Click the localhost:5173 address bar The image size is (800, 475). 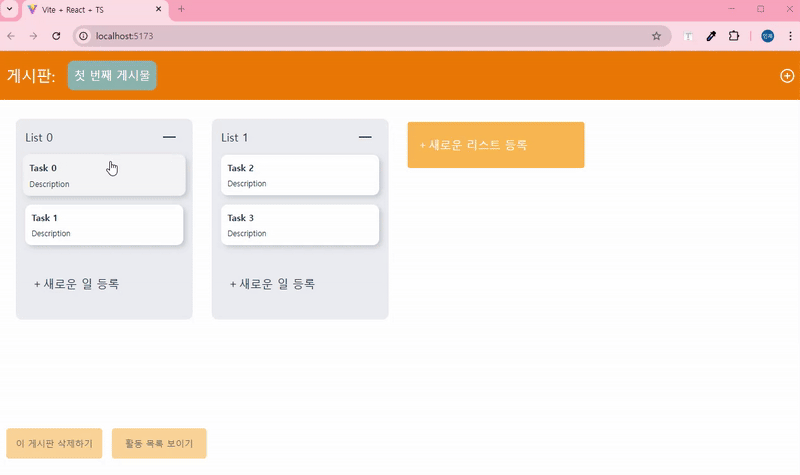click(x=371, y=36)
